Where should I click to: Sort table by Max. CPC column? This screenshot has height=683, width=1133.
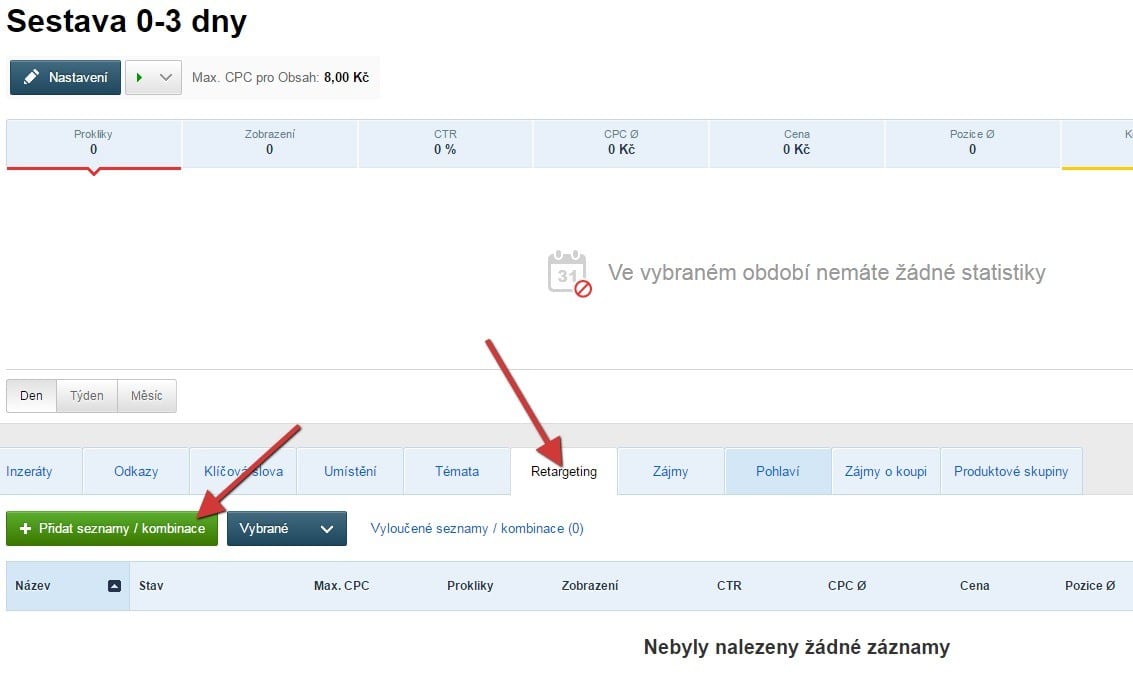pyautogui.click(x=341, y=586)
